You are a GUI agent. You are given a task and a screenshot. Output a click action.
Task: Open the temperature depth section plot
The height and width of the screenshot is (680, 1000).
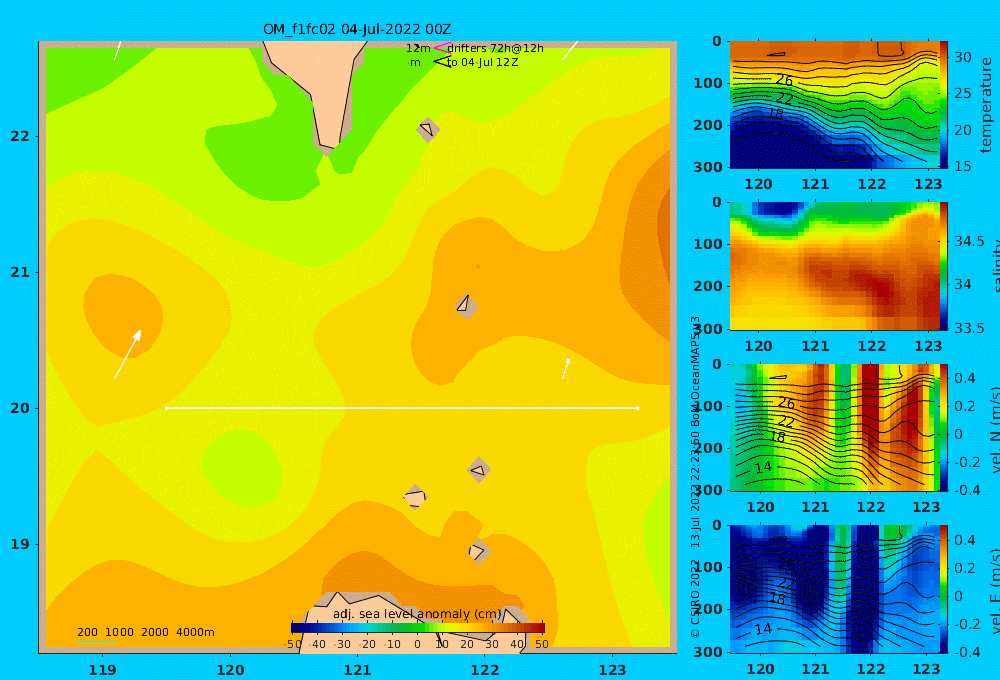pos(834,105)
